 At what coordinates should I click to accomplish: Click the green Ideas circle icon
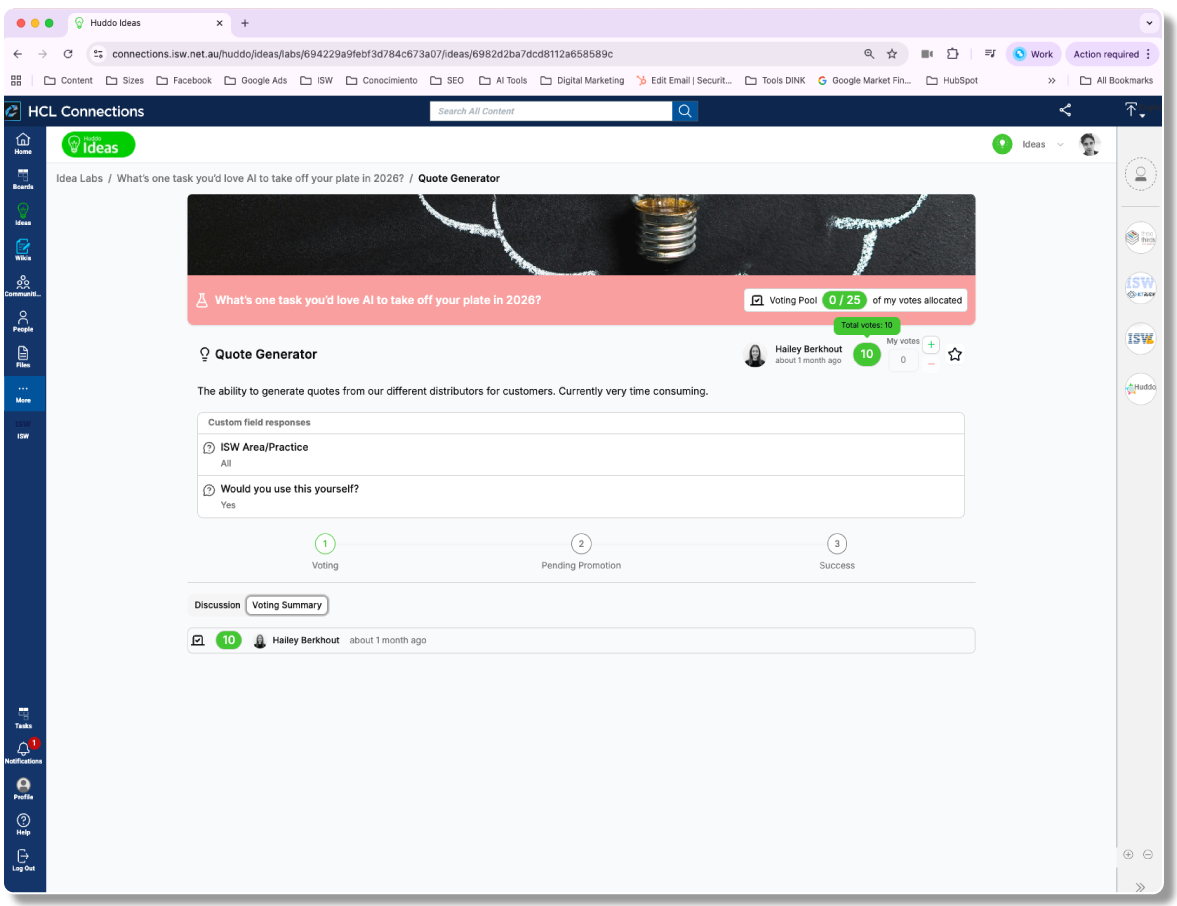[x=1002, y=144]
